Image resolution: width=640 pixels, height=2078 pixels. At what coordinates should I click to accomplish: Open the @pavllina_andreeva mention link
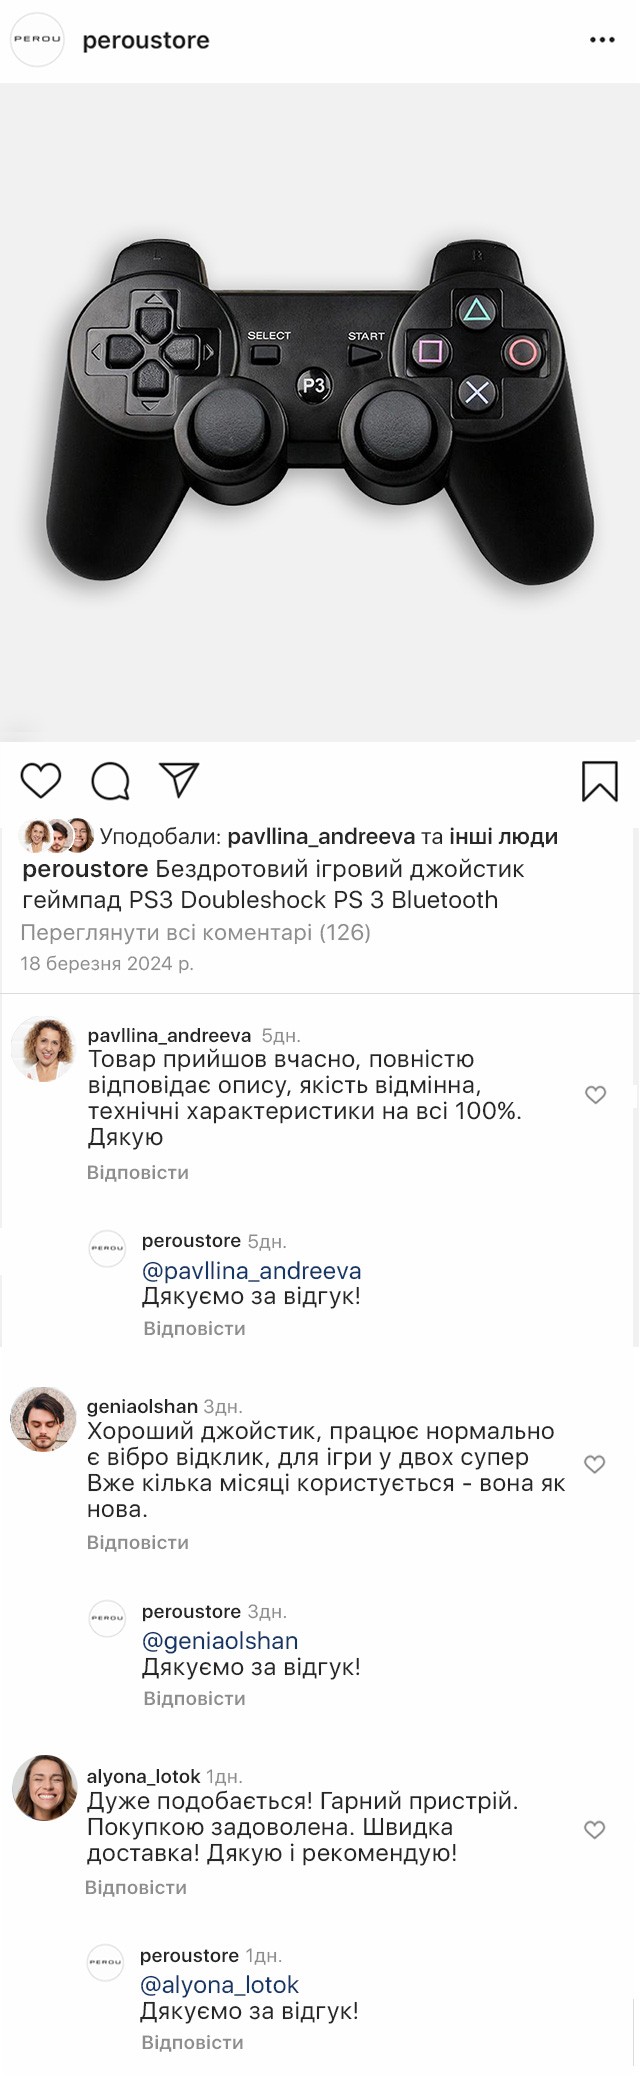pos(251,1270)
